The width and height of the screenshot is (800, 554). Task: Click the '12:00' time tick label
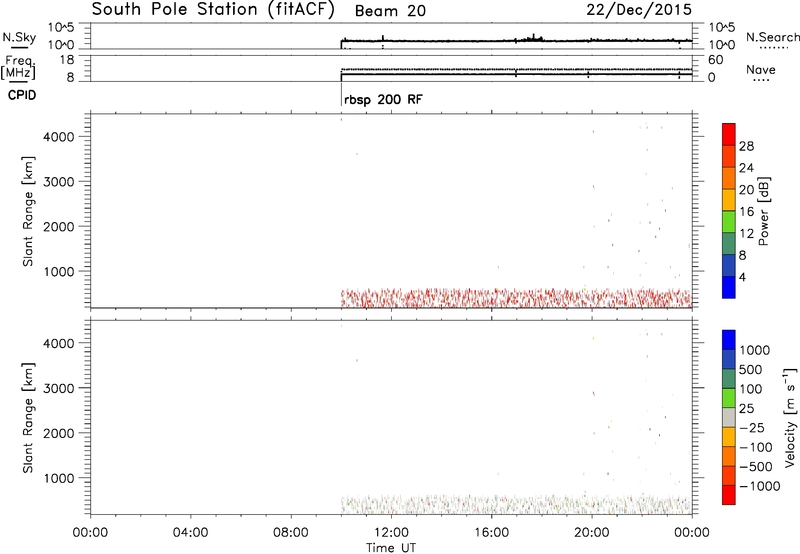point(391,533)
